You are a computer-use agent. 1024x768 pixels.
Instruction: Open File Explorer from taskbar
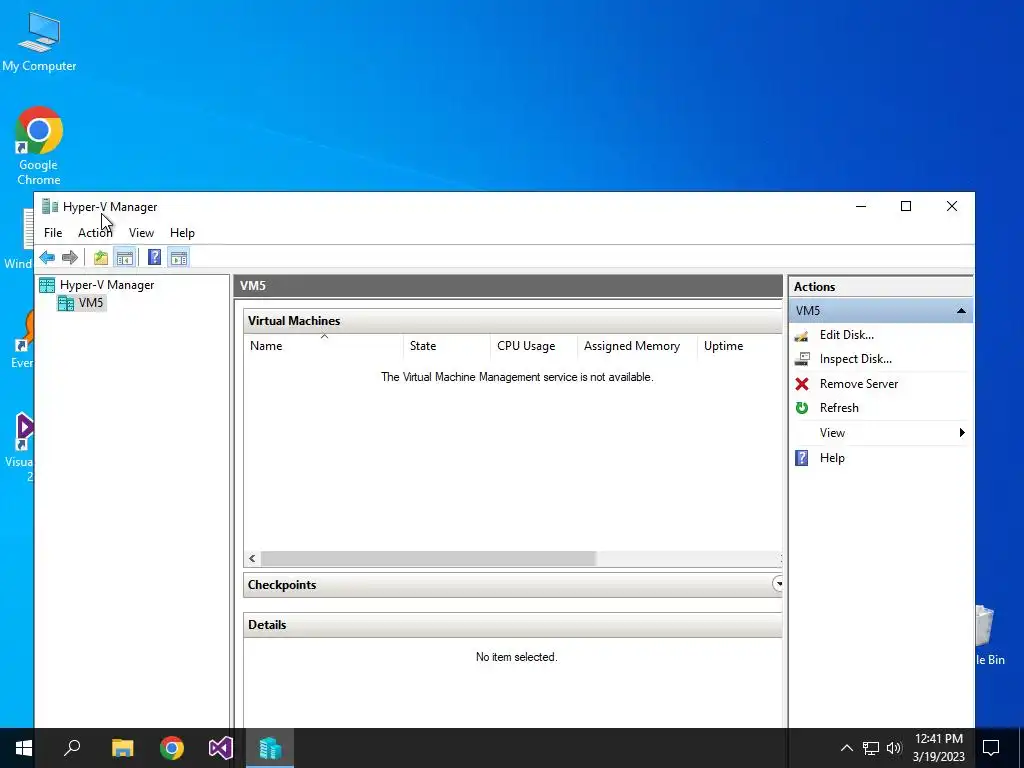(122, 748)
